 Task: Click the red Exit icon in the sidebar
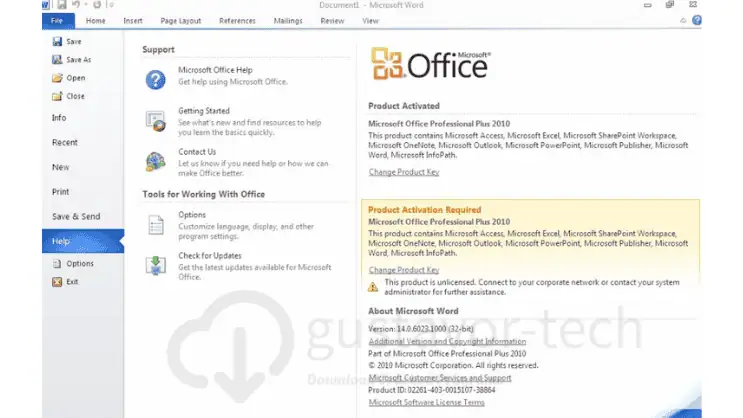(x=57, y=282)
